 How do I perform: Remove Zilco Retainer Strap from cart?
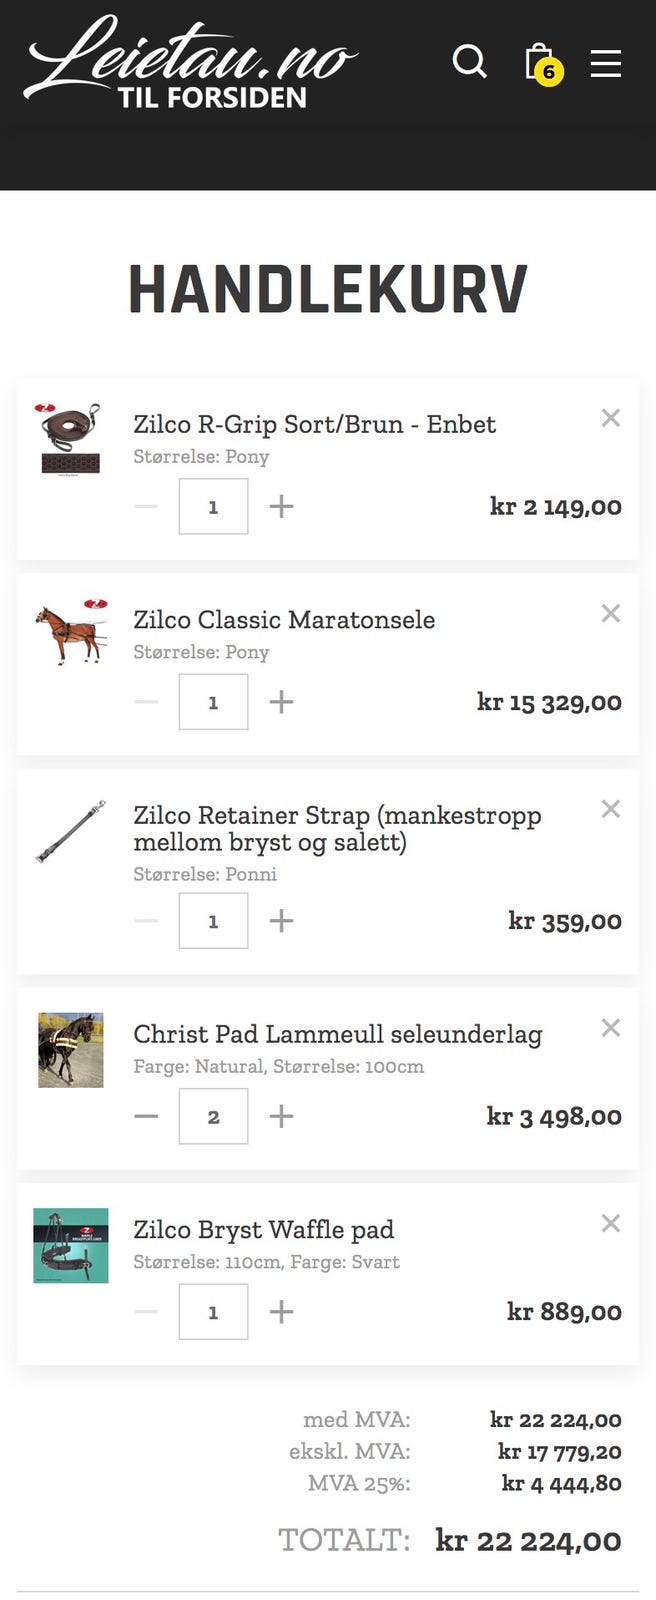(x=610, y=808)
